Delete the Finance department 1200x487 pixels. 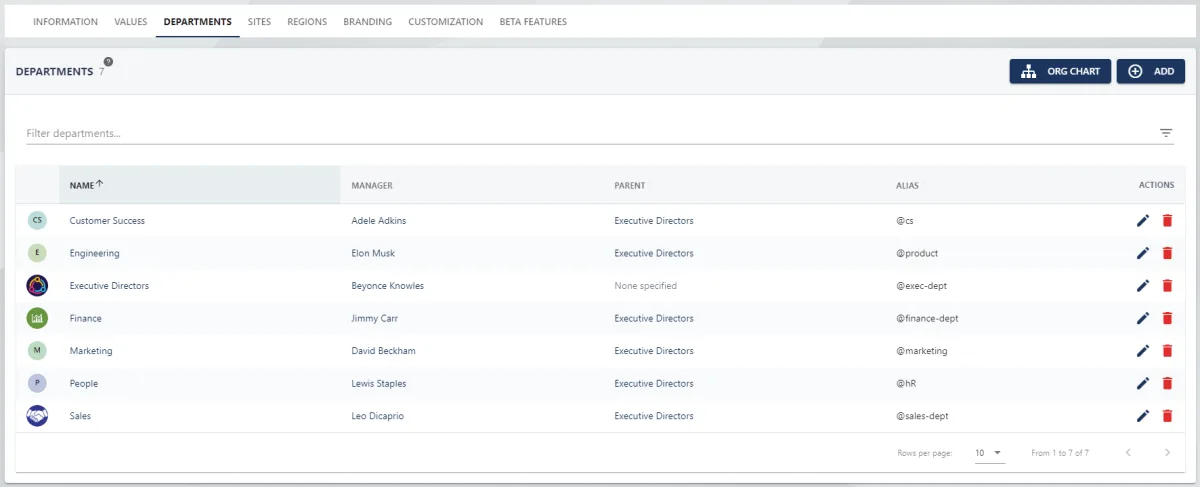coord(1166,318)
